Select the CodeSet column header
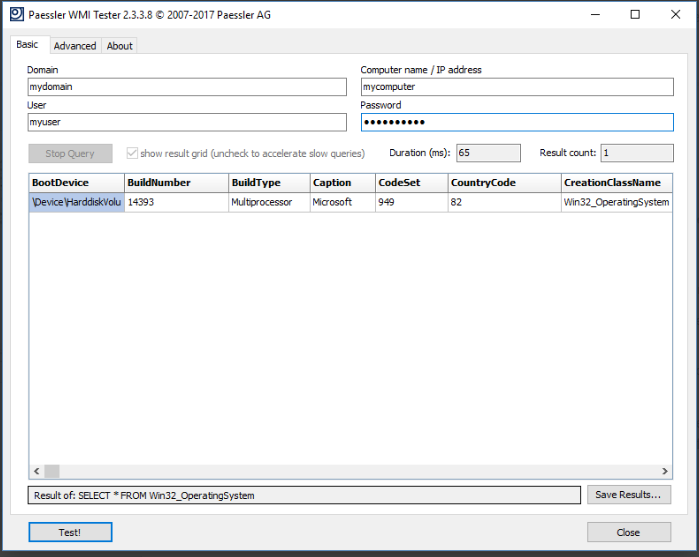Screen dimensions: 699x557 point(412,183)
